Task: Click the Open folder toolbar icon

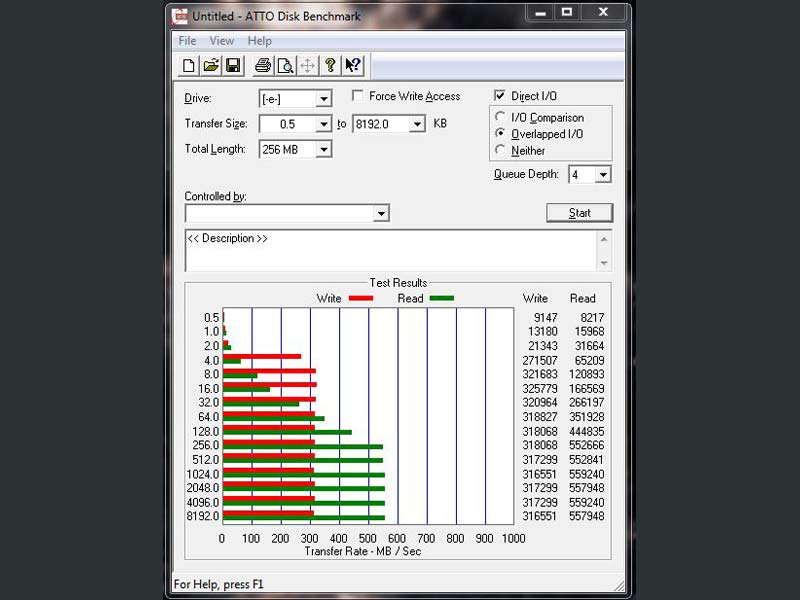Action: click(x=210, y=66)
